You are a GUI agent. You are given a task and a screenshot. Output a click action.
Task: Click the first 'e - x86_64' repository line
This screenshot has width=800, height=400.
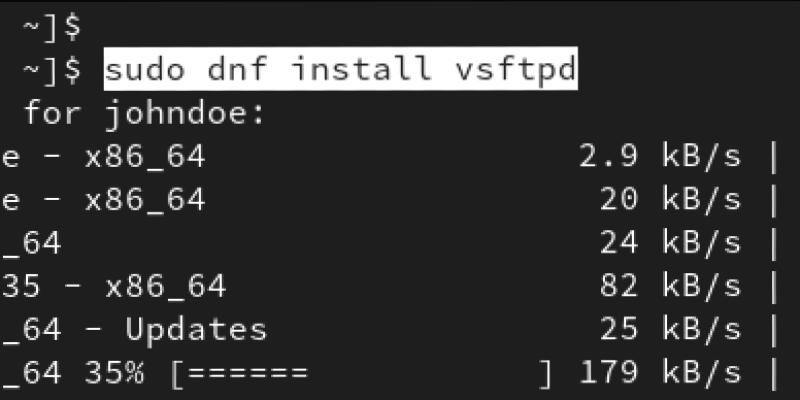click(103, 157)
